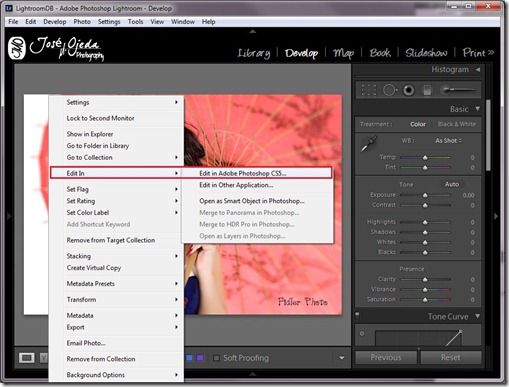Switch to the Print module
Image resolution: width=509 pixels, height=387 pixels.
(474, 53)
